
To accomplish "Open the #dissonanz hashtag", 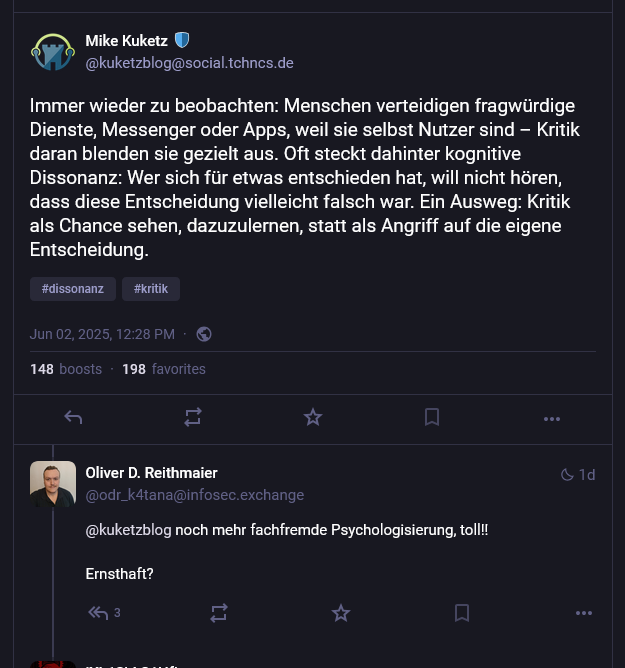I will click(x=73, y=289).
